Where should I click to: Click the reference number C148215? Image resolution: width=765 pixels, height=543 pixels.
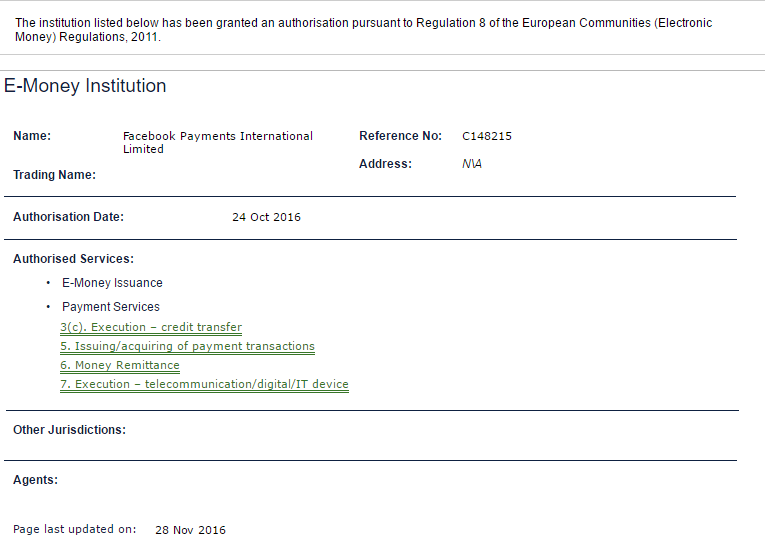[x=487, y=136]
